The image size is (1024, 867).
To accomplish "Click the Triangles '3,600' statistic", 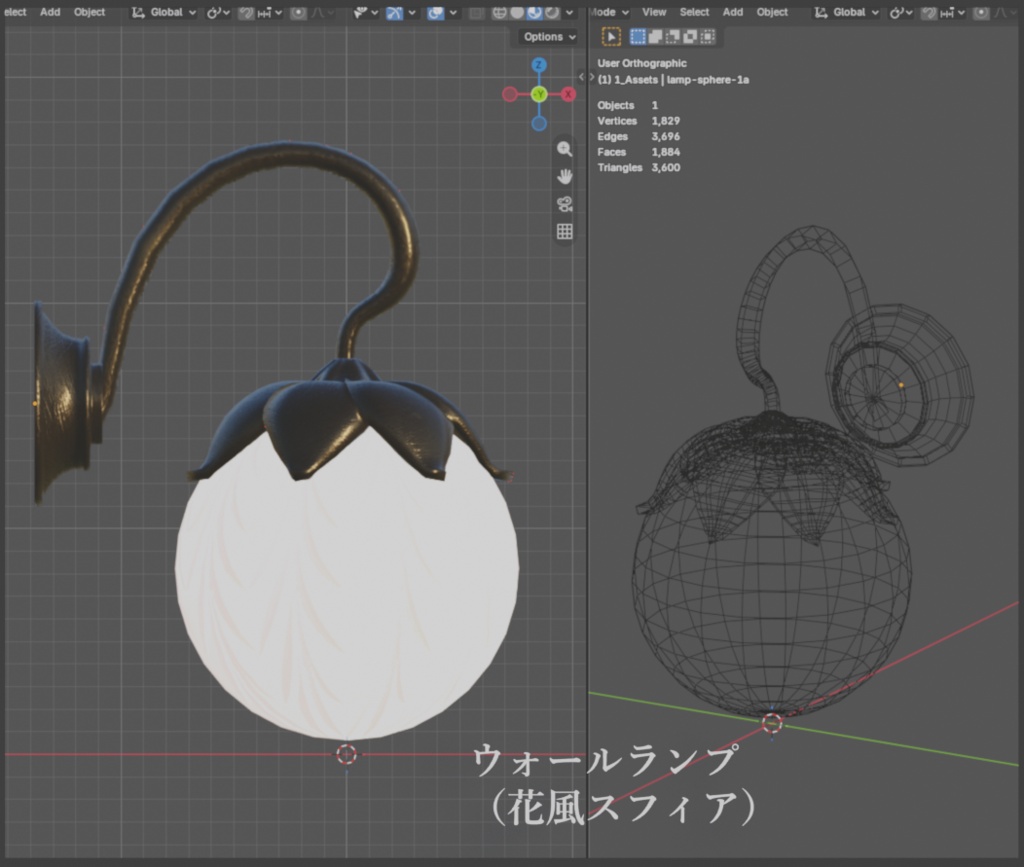I will click(x=665, y=168).
